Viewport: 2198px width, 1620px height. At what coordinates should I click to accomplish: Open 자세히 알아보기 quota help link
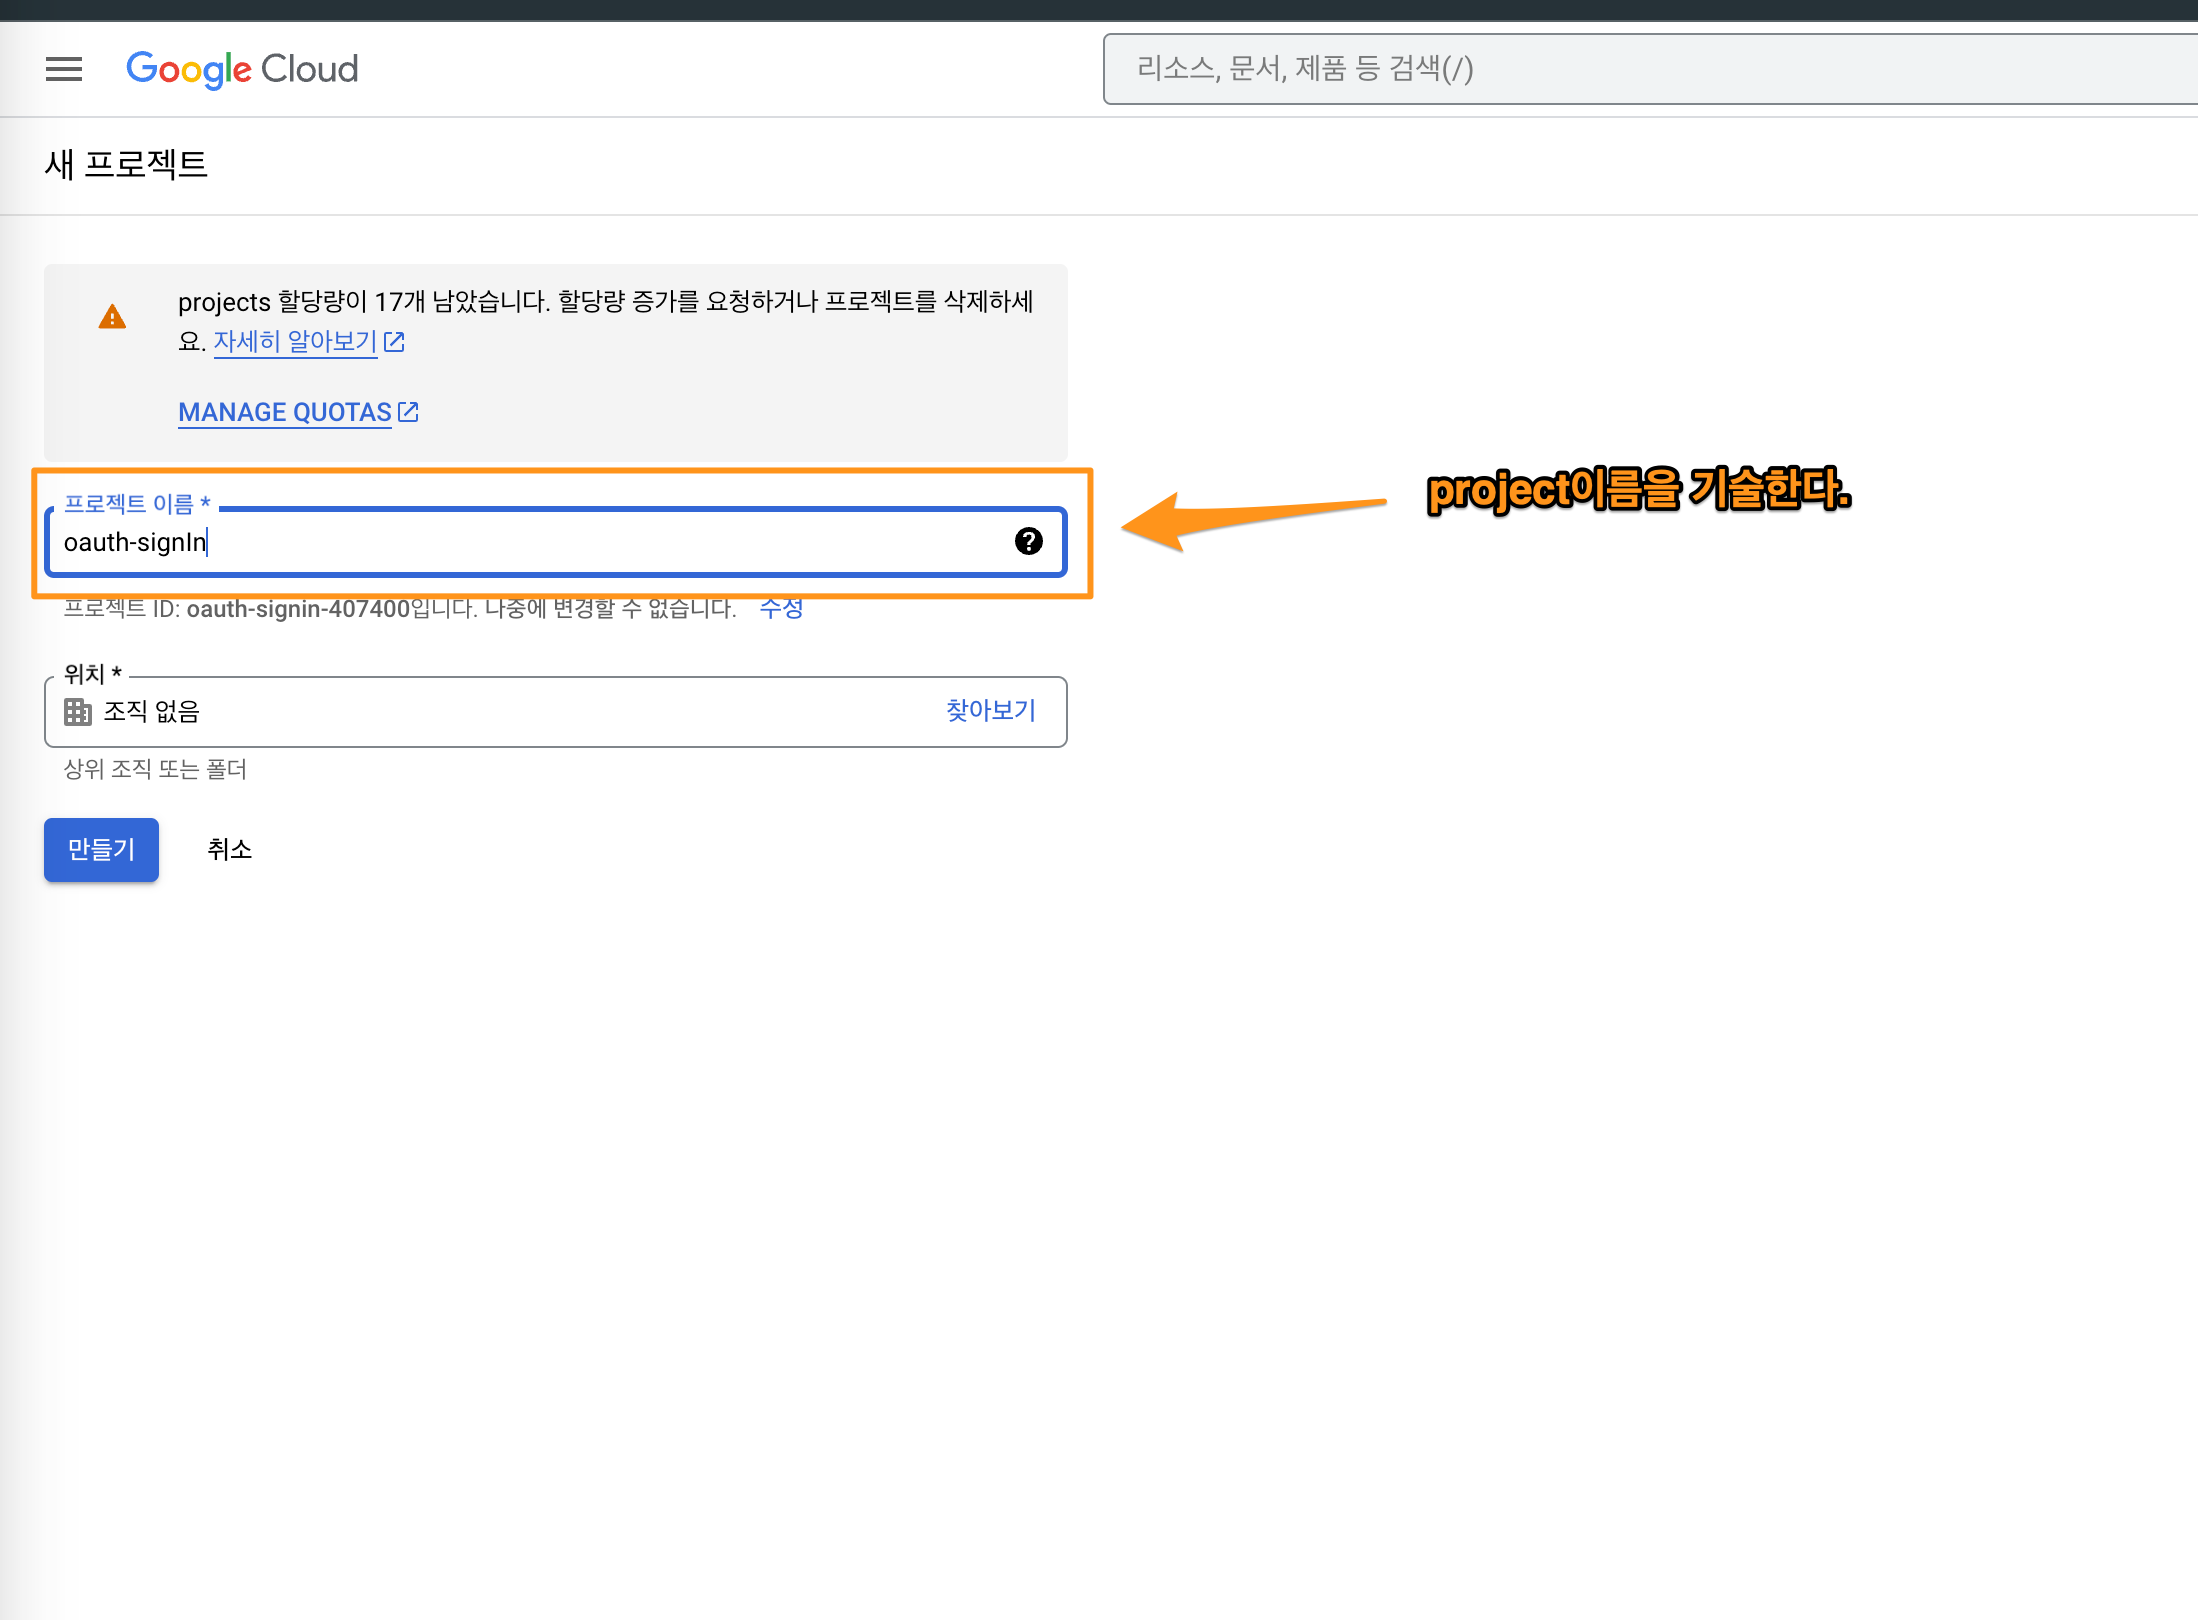click(295, 341)
